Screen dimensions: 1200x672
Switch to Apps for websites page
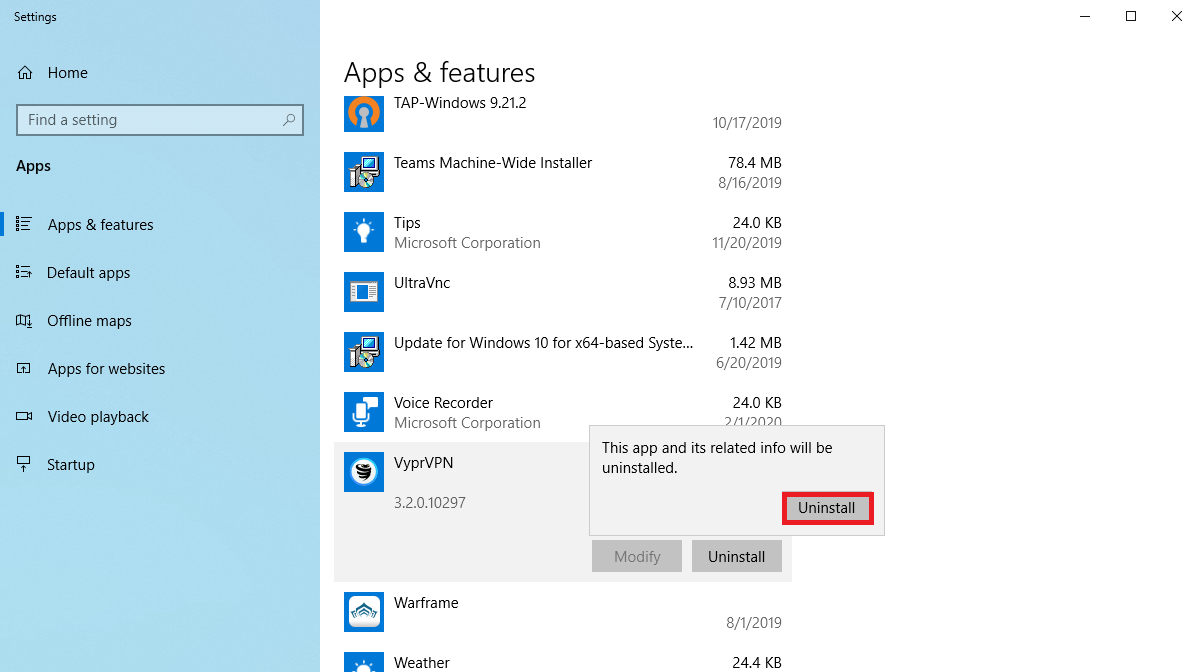point(106,369)
